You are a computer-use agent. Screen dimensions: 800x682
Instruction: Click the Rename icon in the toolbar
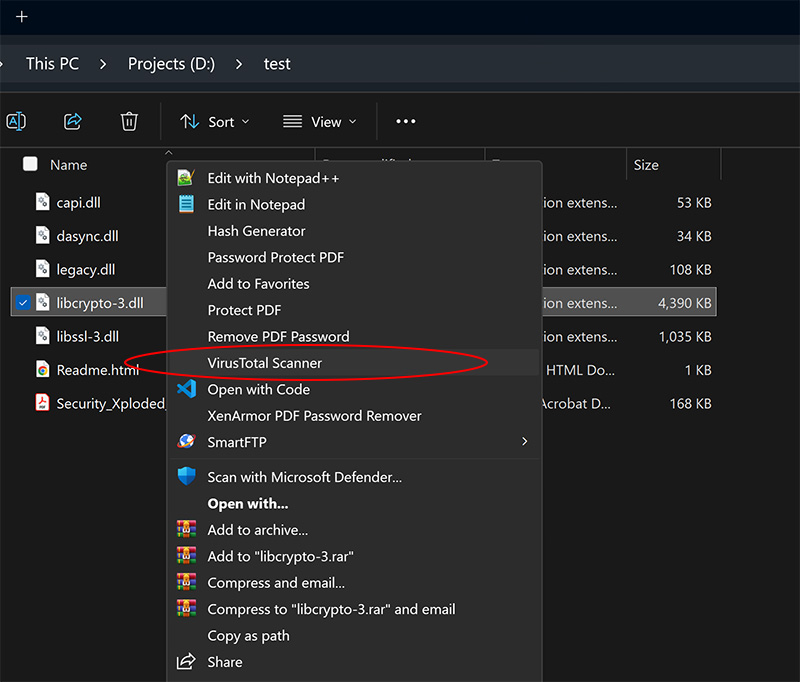tap(16, 121)
